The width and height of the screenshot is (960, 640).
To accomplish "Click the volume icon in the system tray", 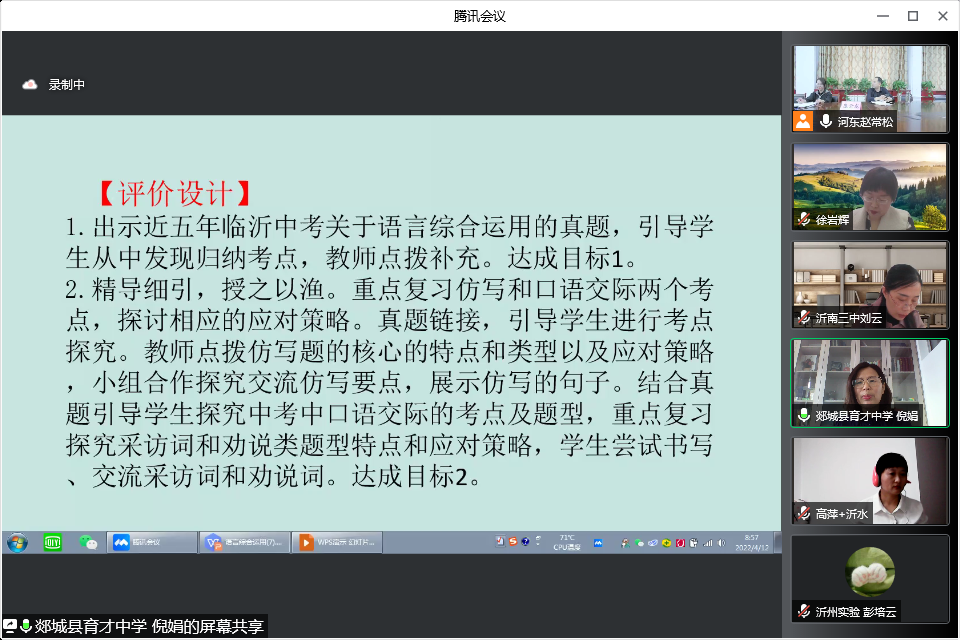I will [x=720, y=543].
